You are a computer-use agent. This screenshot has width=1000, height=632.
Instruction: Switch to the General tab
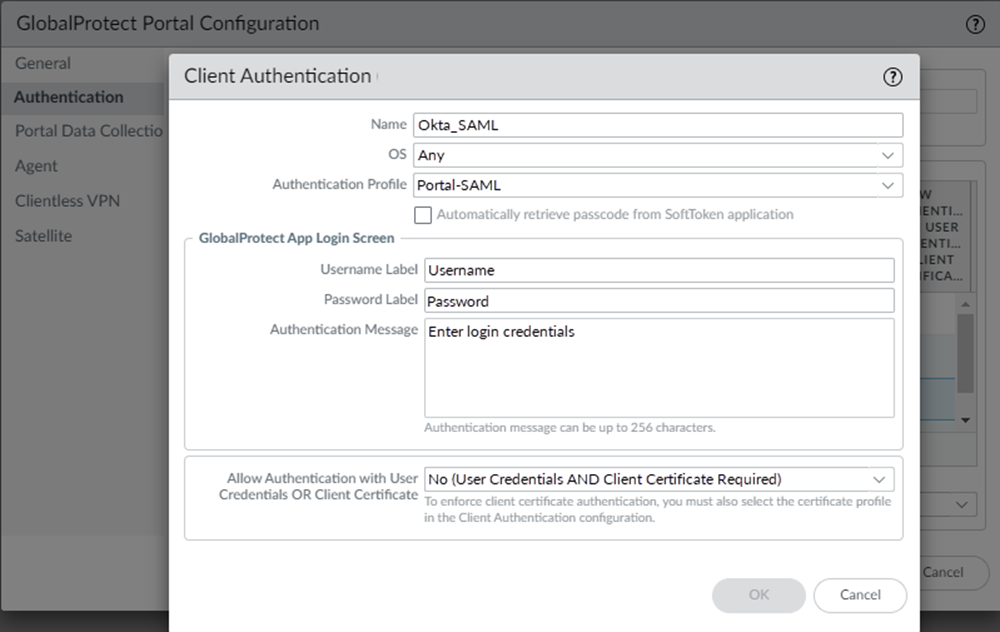[43, 63]
